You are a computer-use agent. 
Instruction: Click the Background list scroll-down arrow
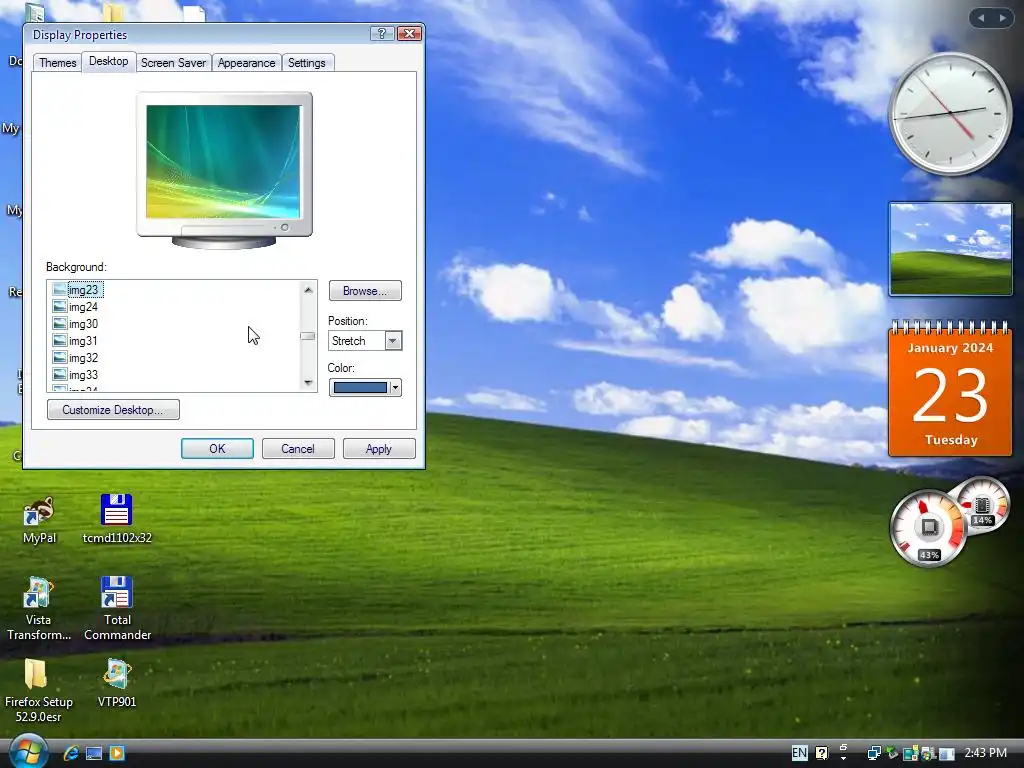[x=308, y=383]
